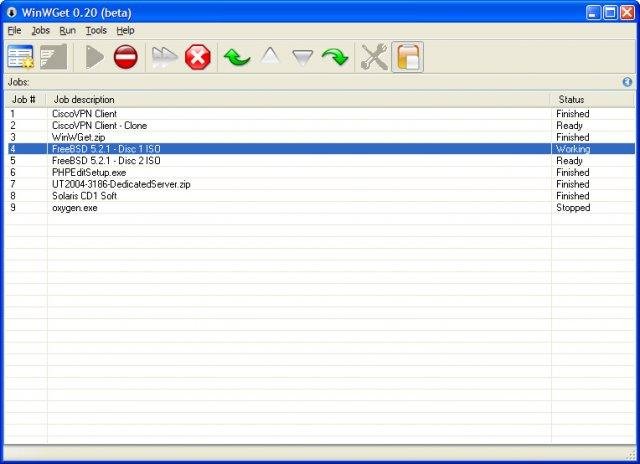Click the WinWGet title bar app icon
The image size is (640, 464).
tap(12, 13)
